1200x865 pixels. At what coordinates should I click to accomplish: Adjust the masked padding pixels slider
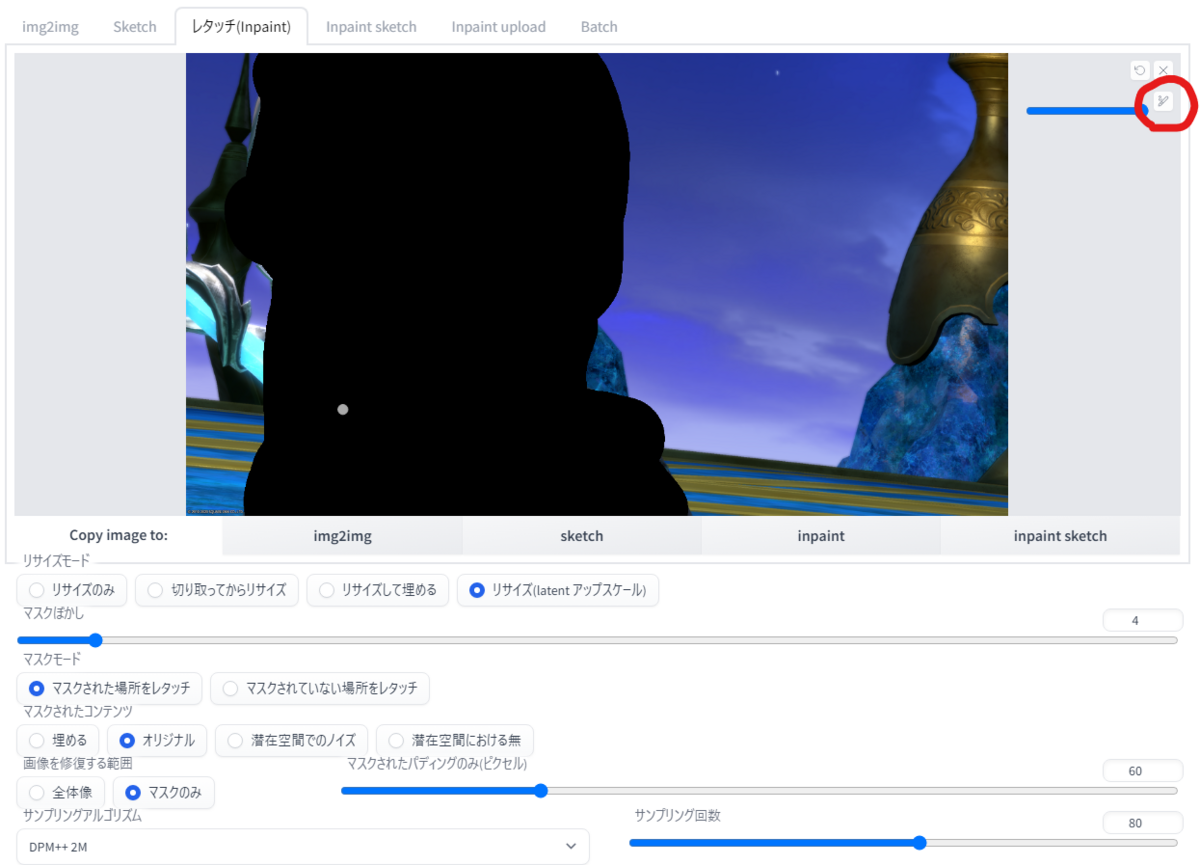[x=760, y=790]
